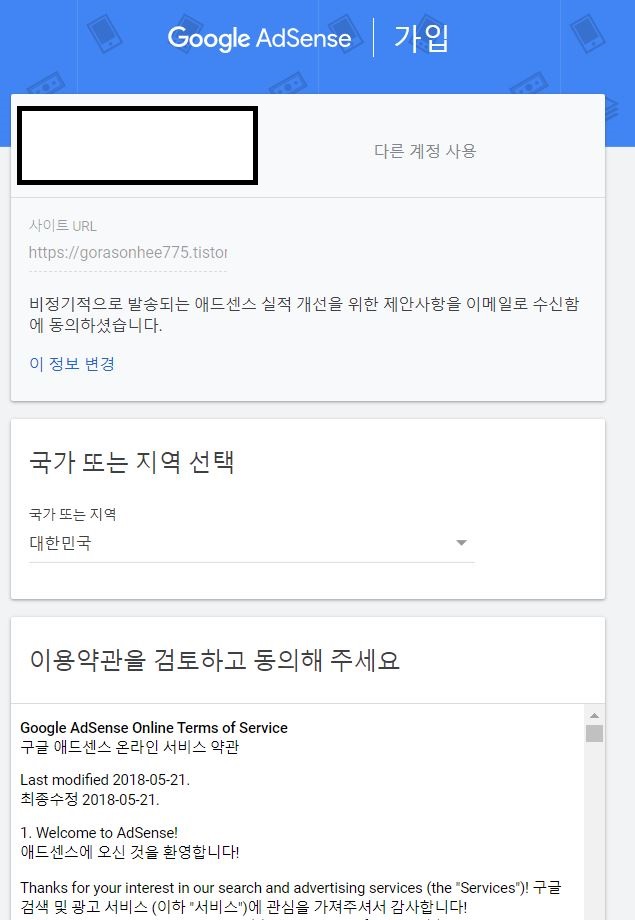635x920 pixels.
Task: Click the '이 정보 변경' link
Action: tap(72, 364)
